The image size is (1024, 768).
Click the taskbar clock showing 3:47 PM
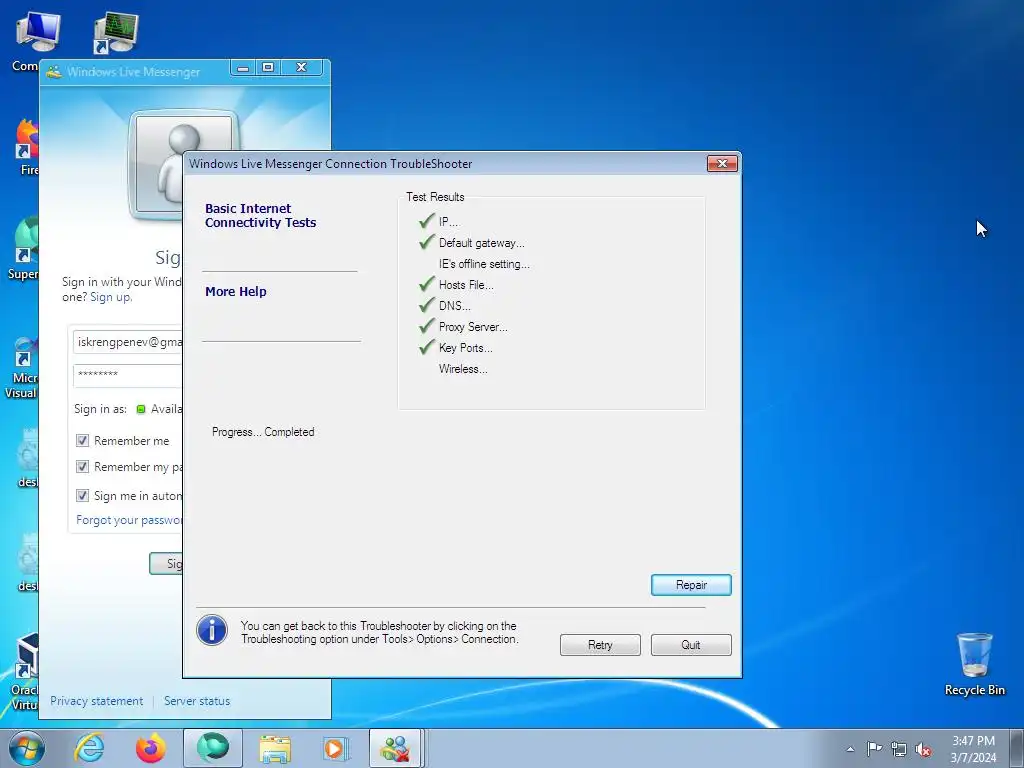pos(973,749)
